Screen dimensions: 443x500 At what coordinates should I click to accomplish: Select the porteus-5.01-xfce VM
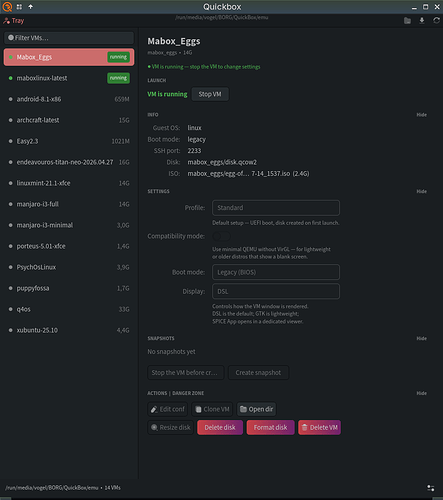[69, 246]
